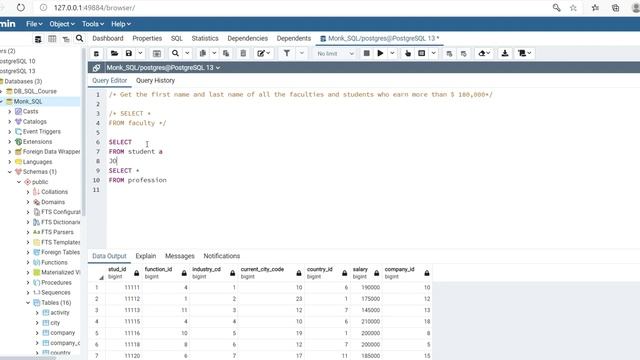Click the Explain icon in the toolbar
The width and height of the screenshot is (640, 360).
[408, 53]
